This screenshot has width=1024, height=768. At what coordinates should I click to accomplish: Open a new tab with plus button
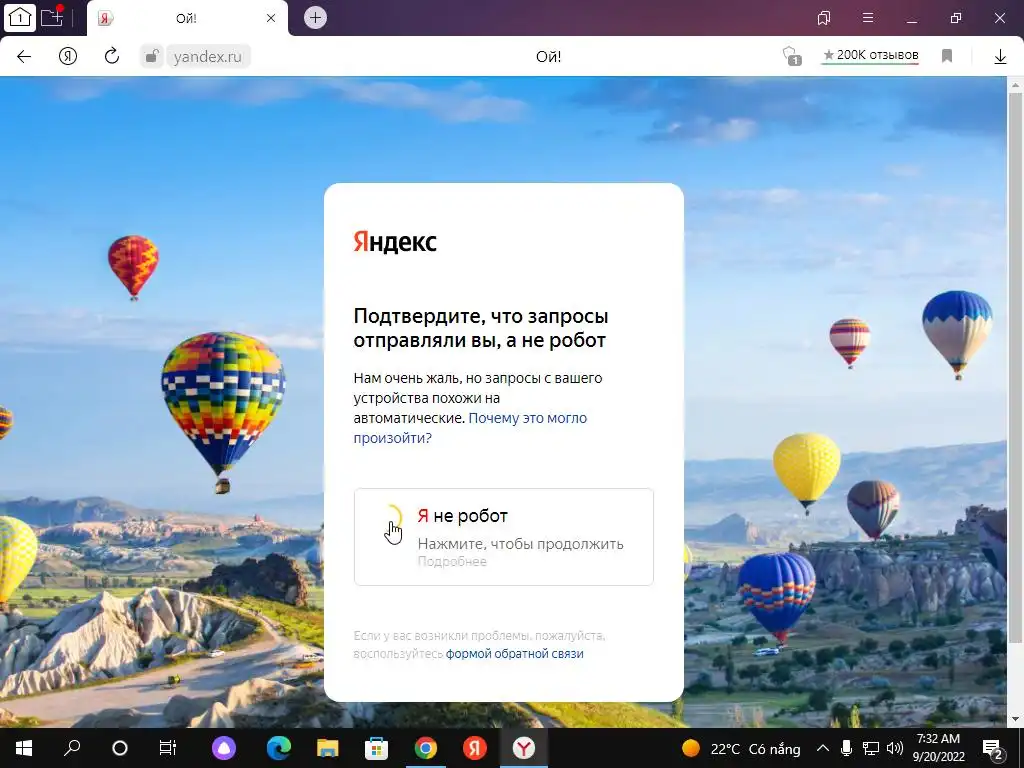[315, 18]
